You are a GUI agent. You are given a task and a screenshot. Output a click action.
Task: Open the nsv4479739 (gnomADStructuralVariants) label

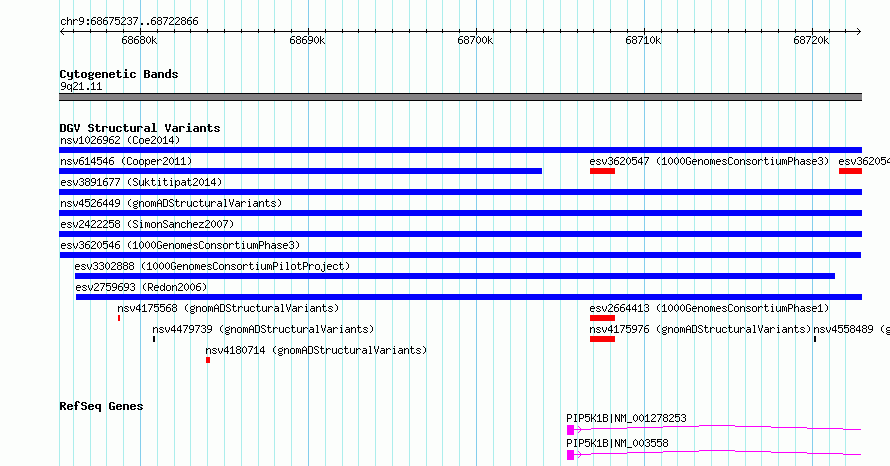(x=263, y=329)
